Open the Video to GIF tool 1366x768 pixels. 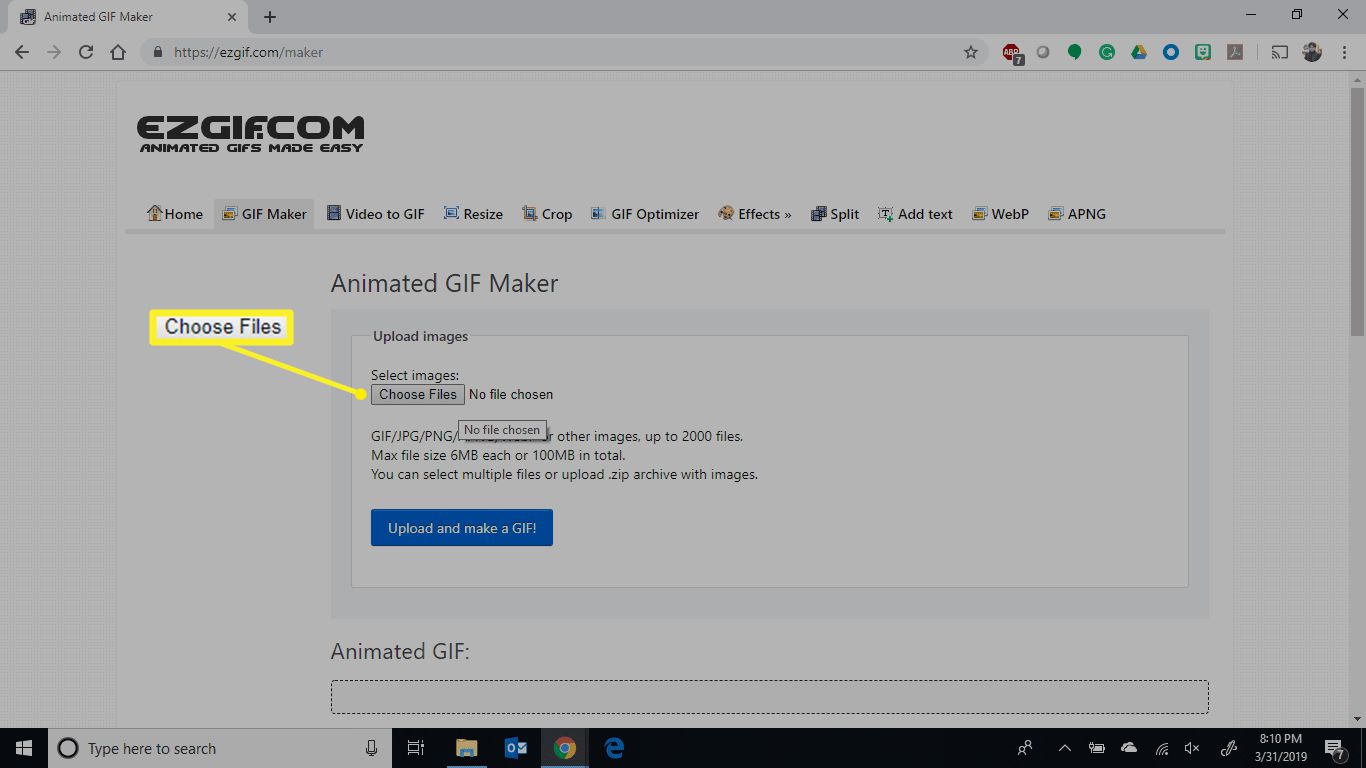376,214
